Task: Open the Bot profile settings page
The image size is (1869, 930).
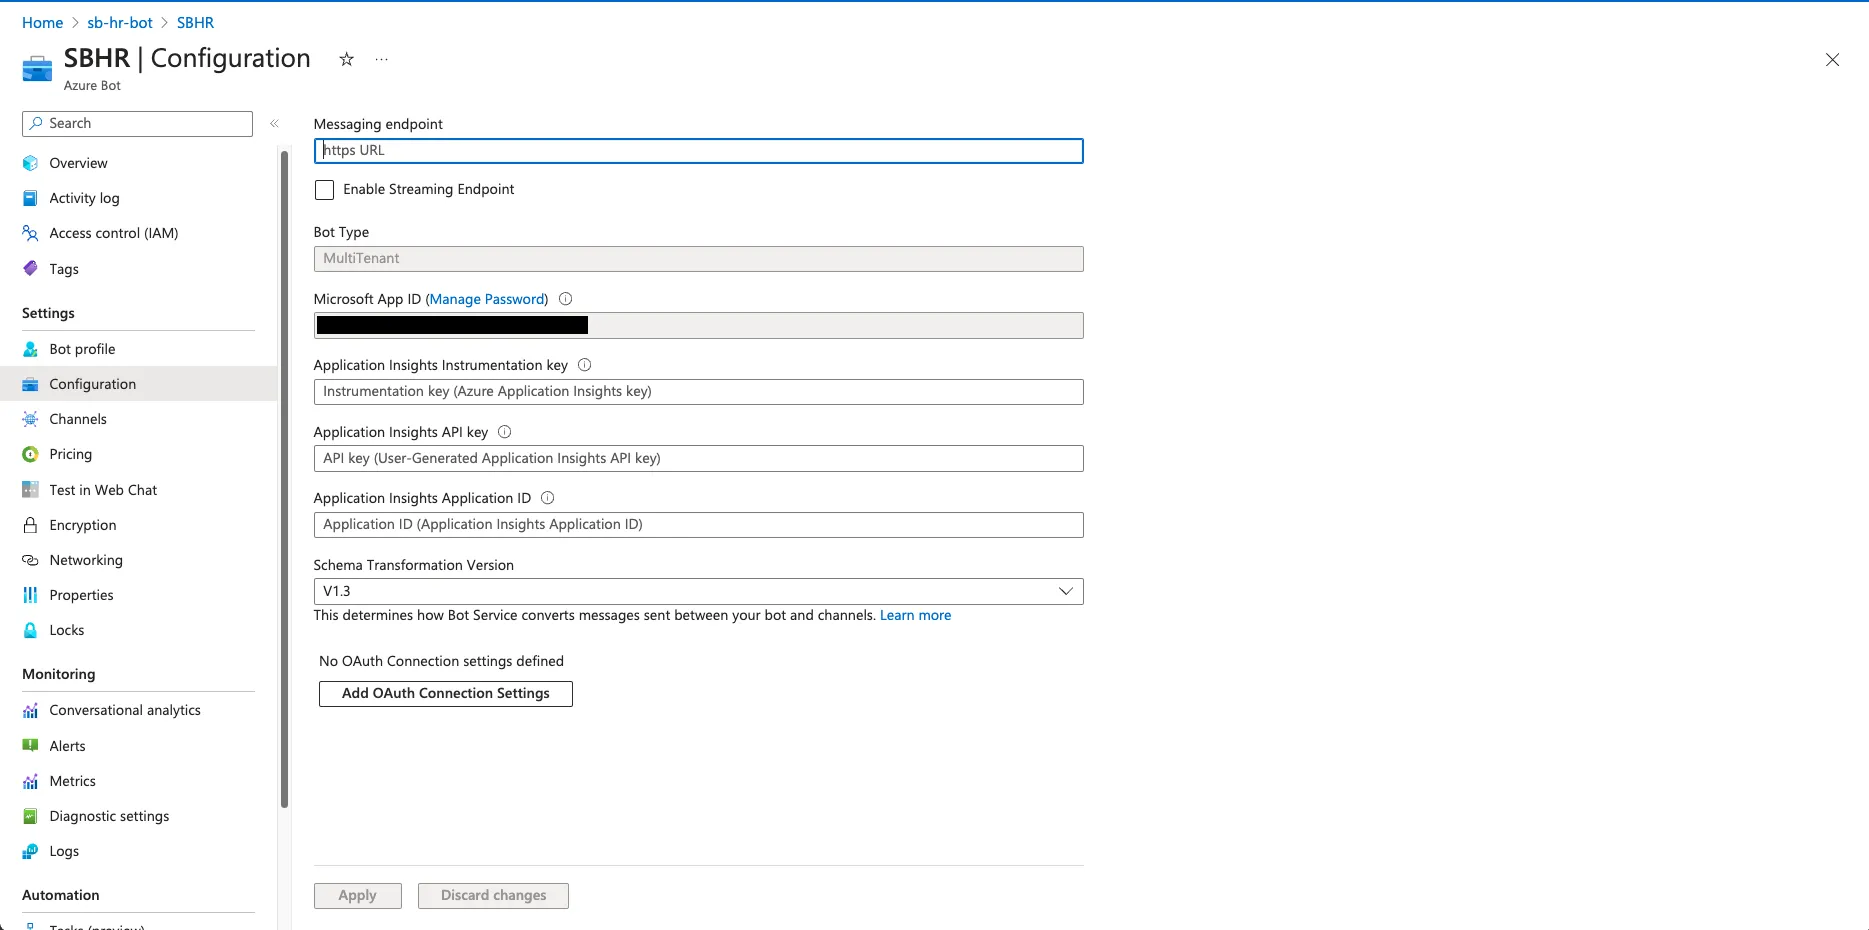Action: (x=82, y=349)
